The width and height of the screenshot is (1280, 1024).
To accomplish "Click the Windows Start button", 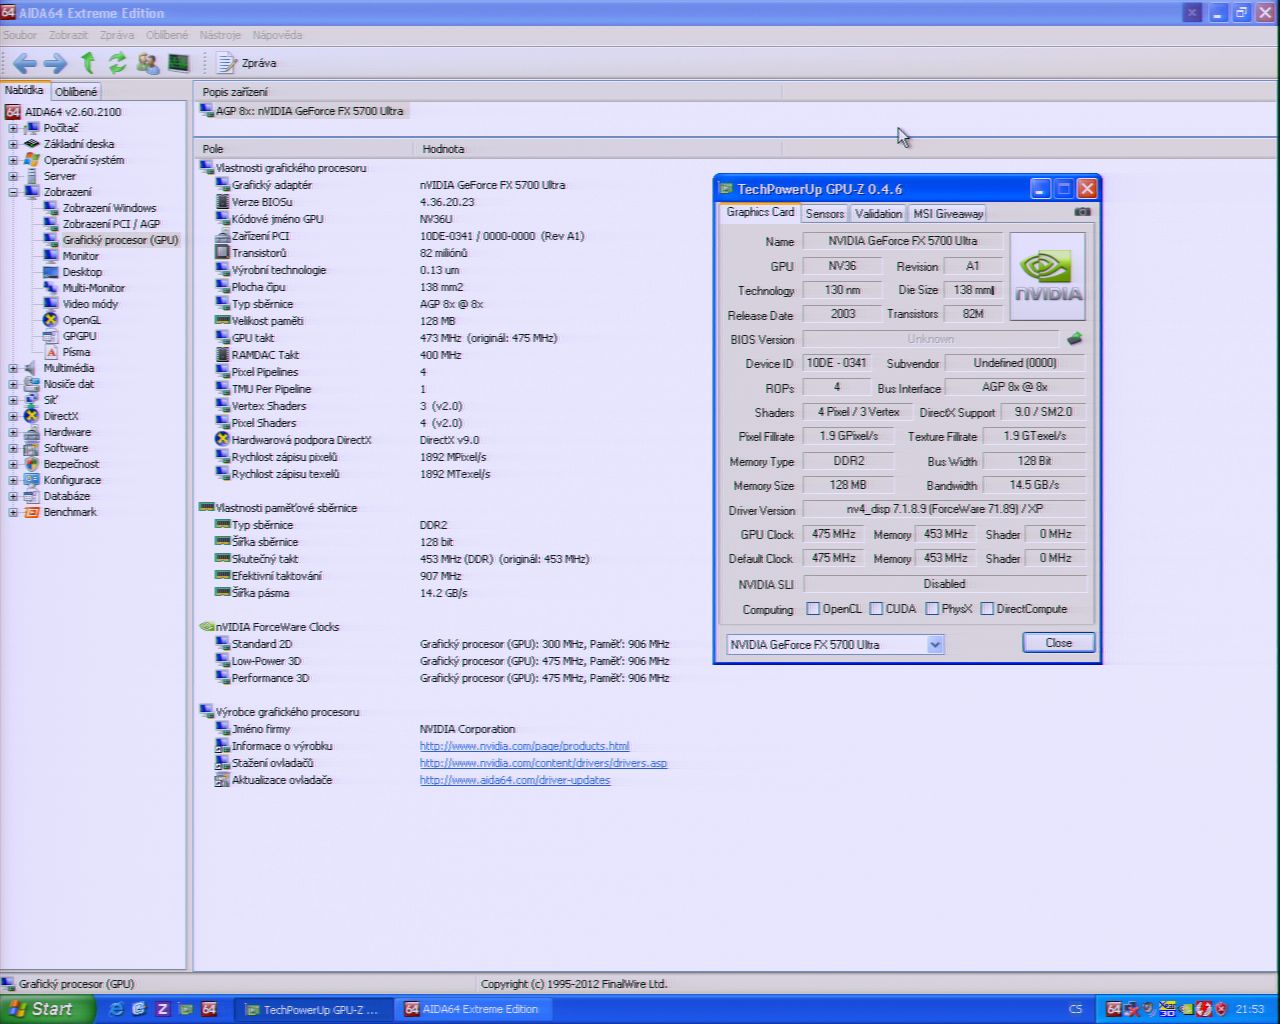I will (46, 1009).
